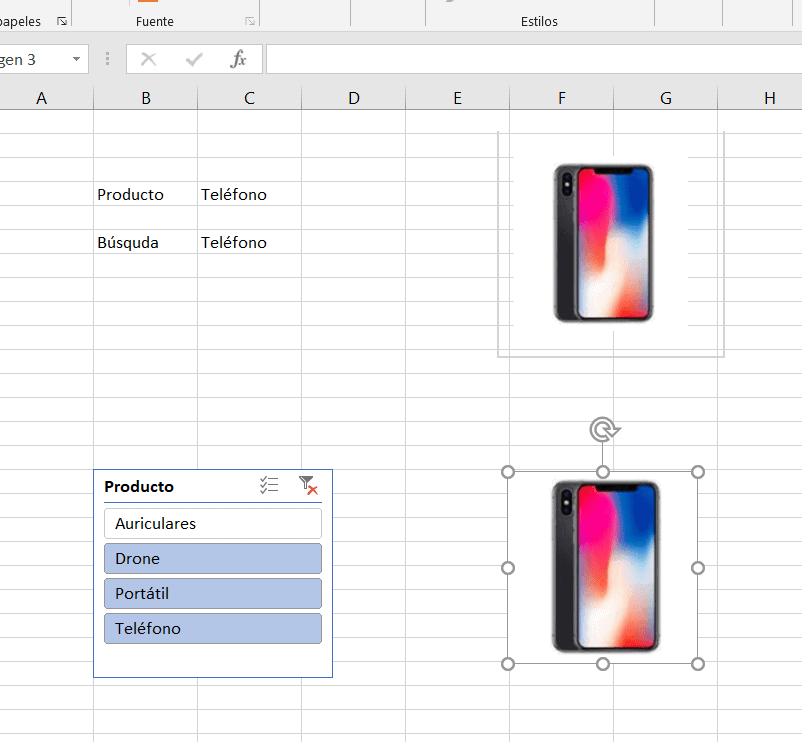
Task: Select column D header
Action: coord(353,98)
